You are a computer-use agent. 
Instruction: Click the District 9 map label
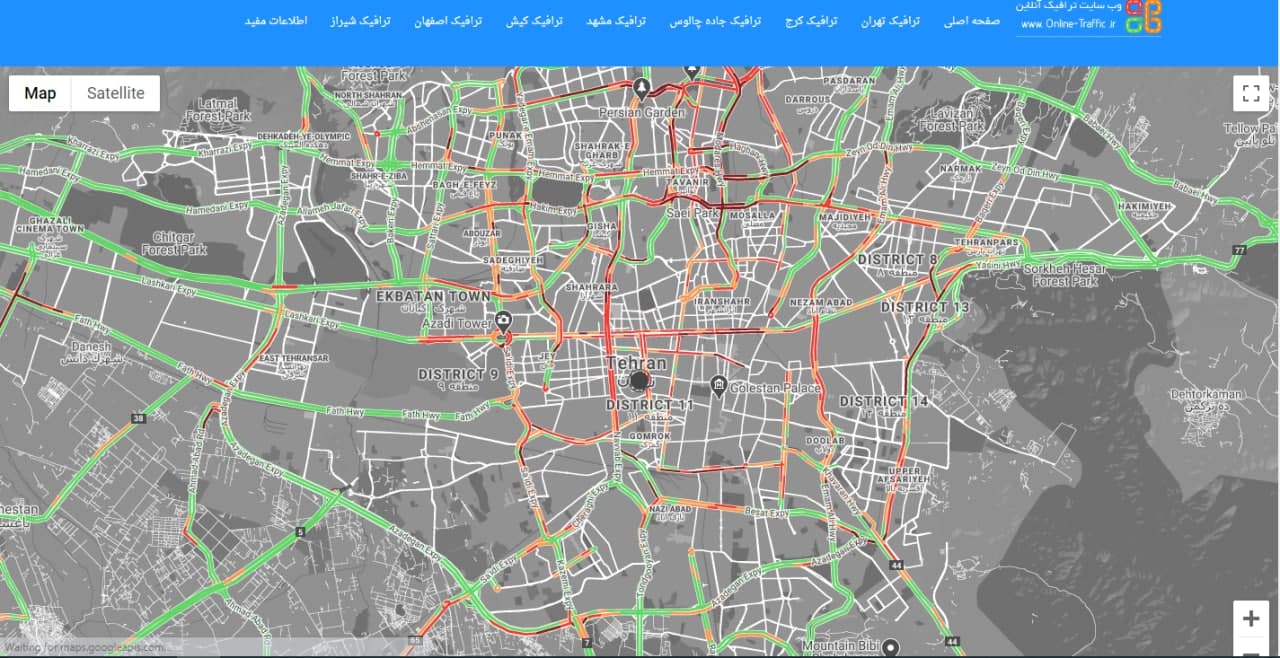(458, 374)
